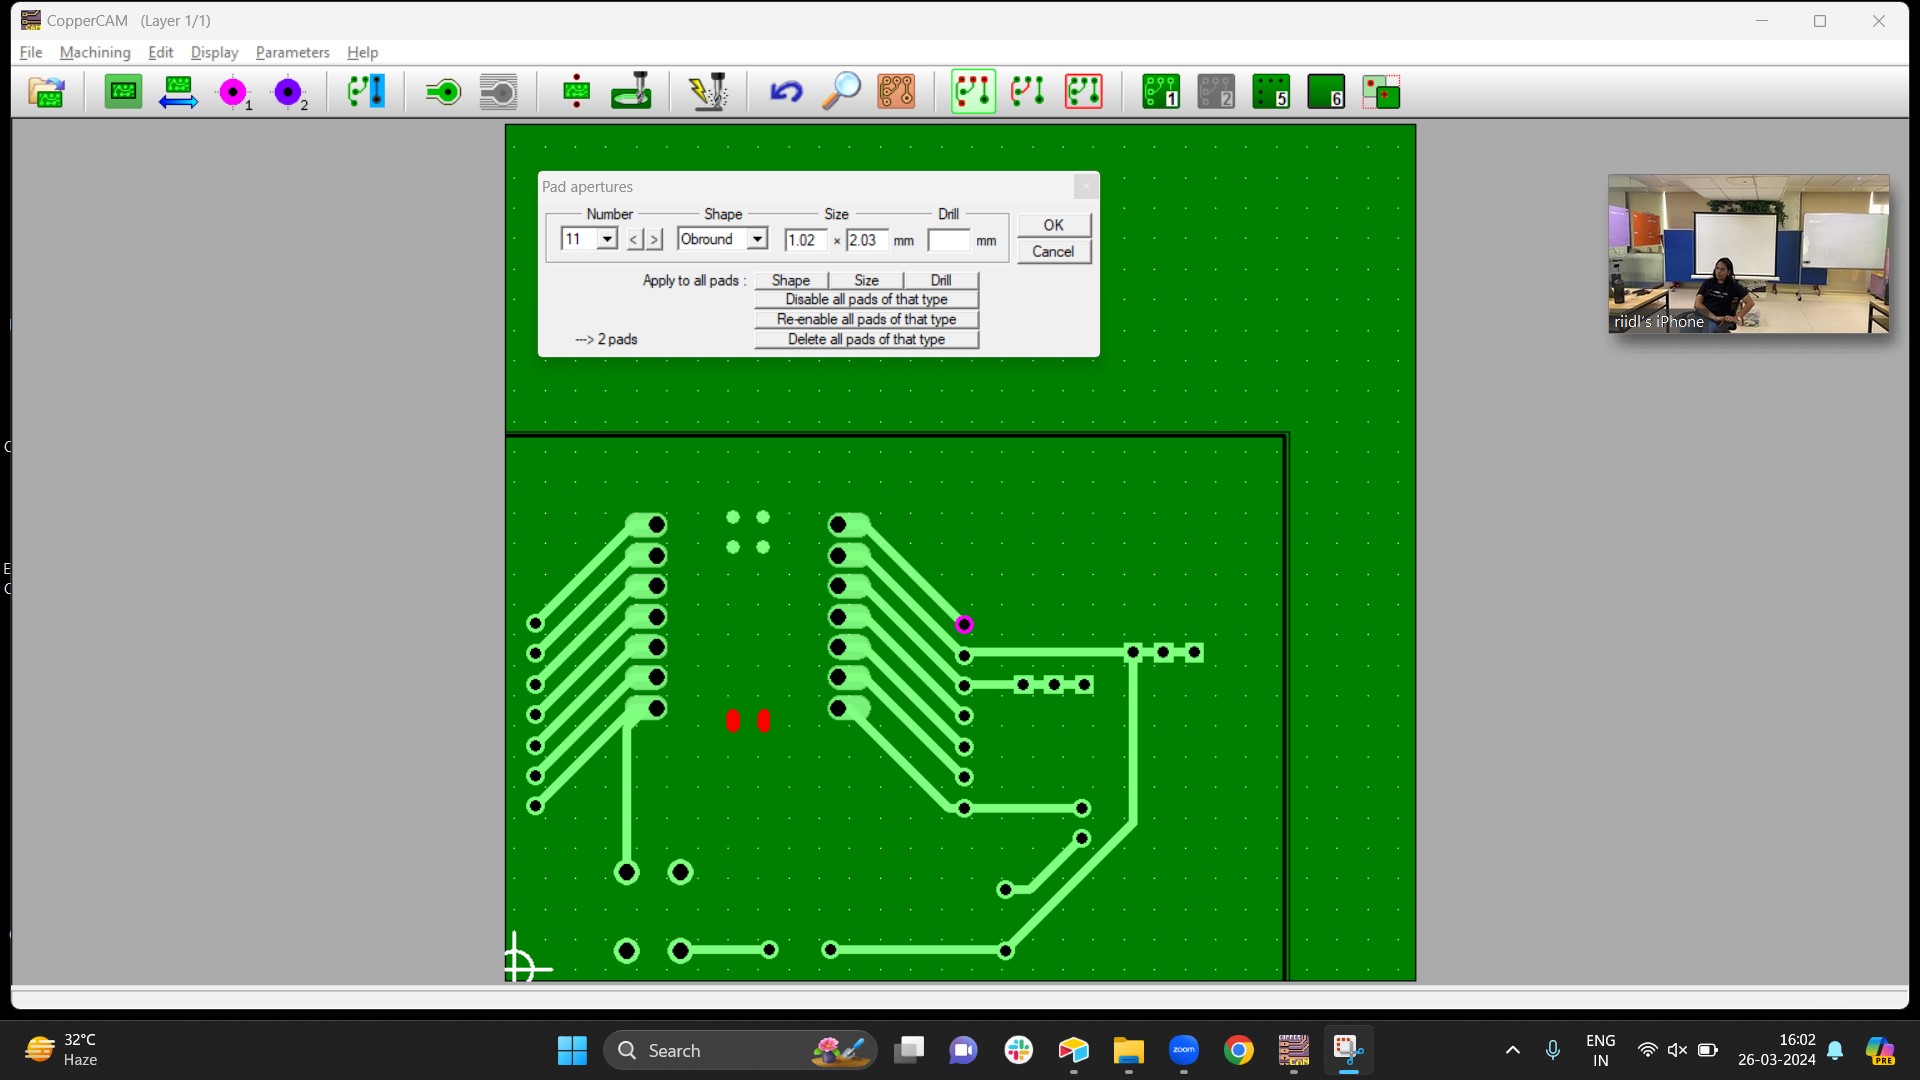Open Google Chrome from taskbar

[x=1239, y=1050]
